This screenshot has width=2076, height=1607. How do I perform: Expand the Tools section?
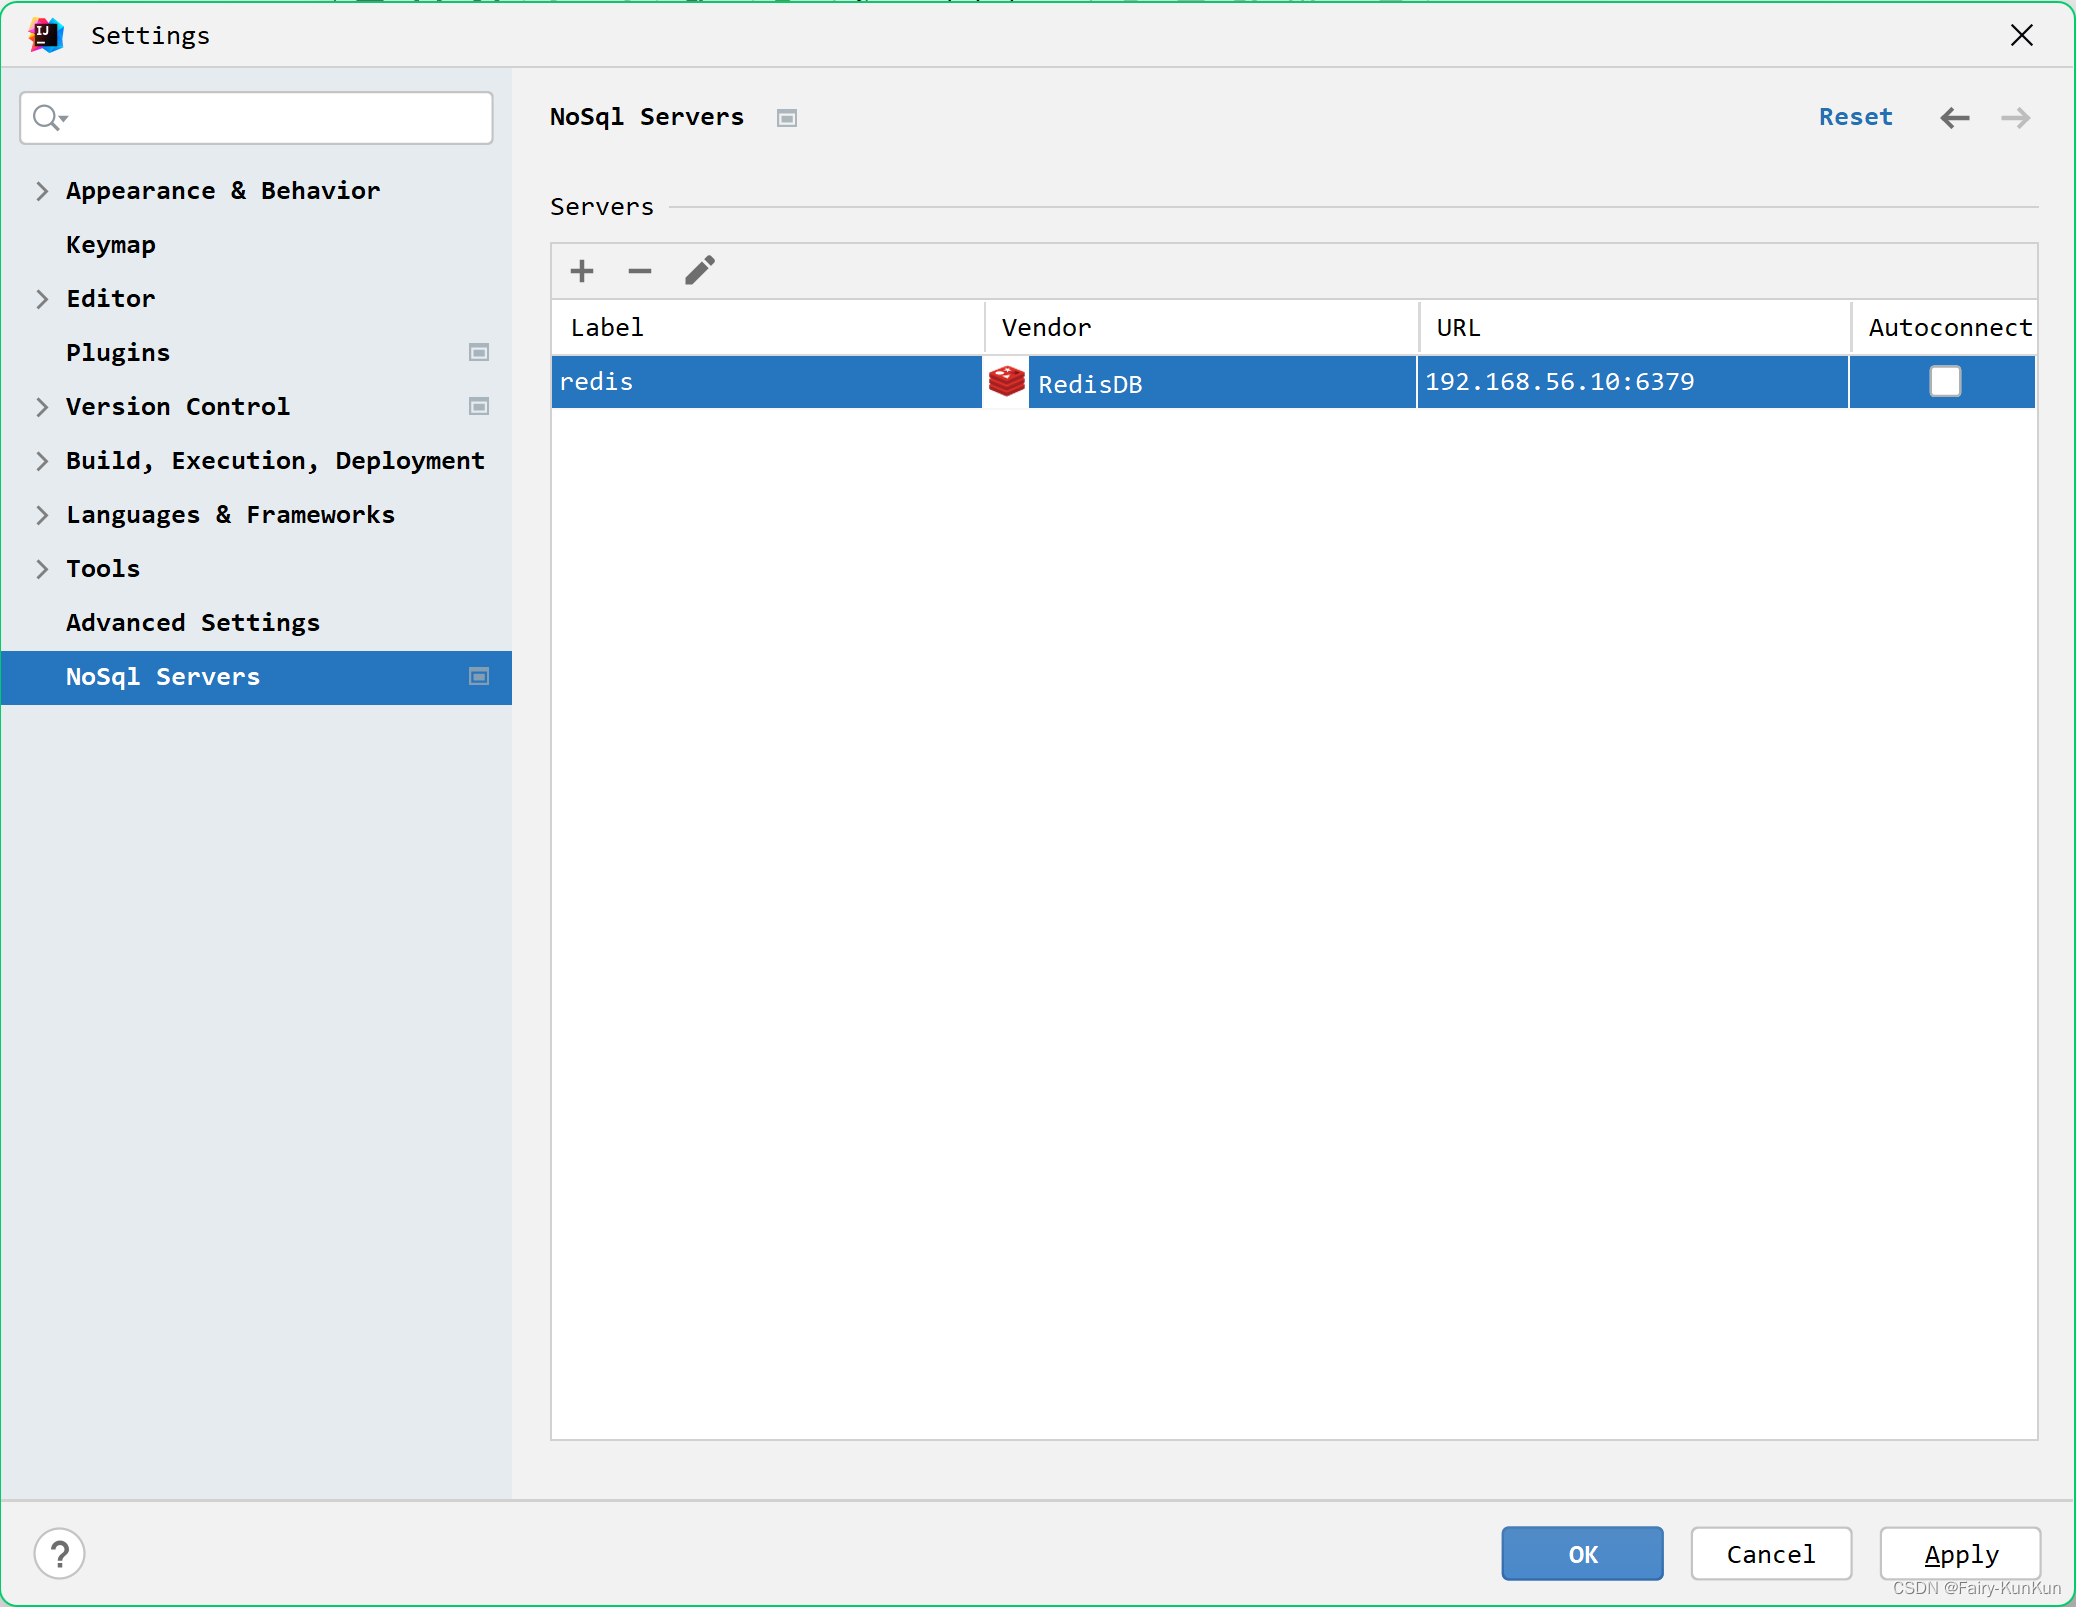click(x=42, y=569)
